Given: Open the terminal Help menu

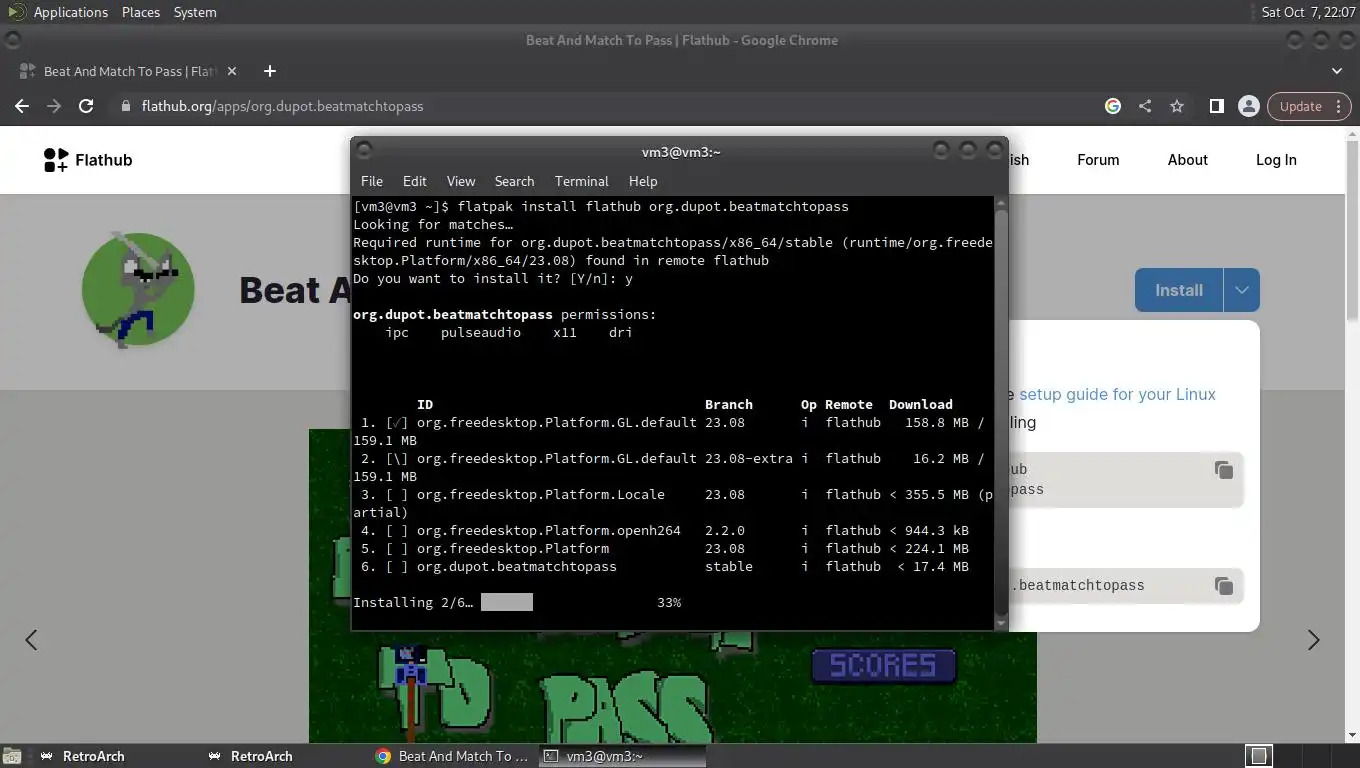Looking at the screenshot, I should tap(643, 181).
